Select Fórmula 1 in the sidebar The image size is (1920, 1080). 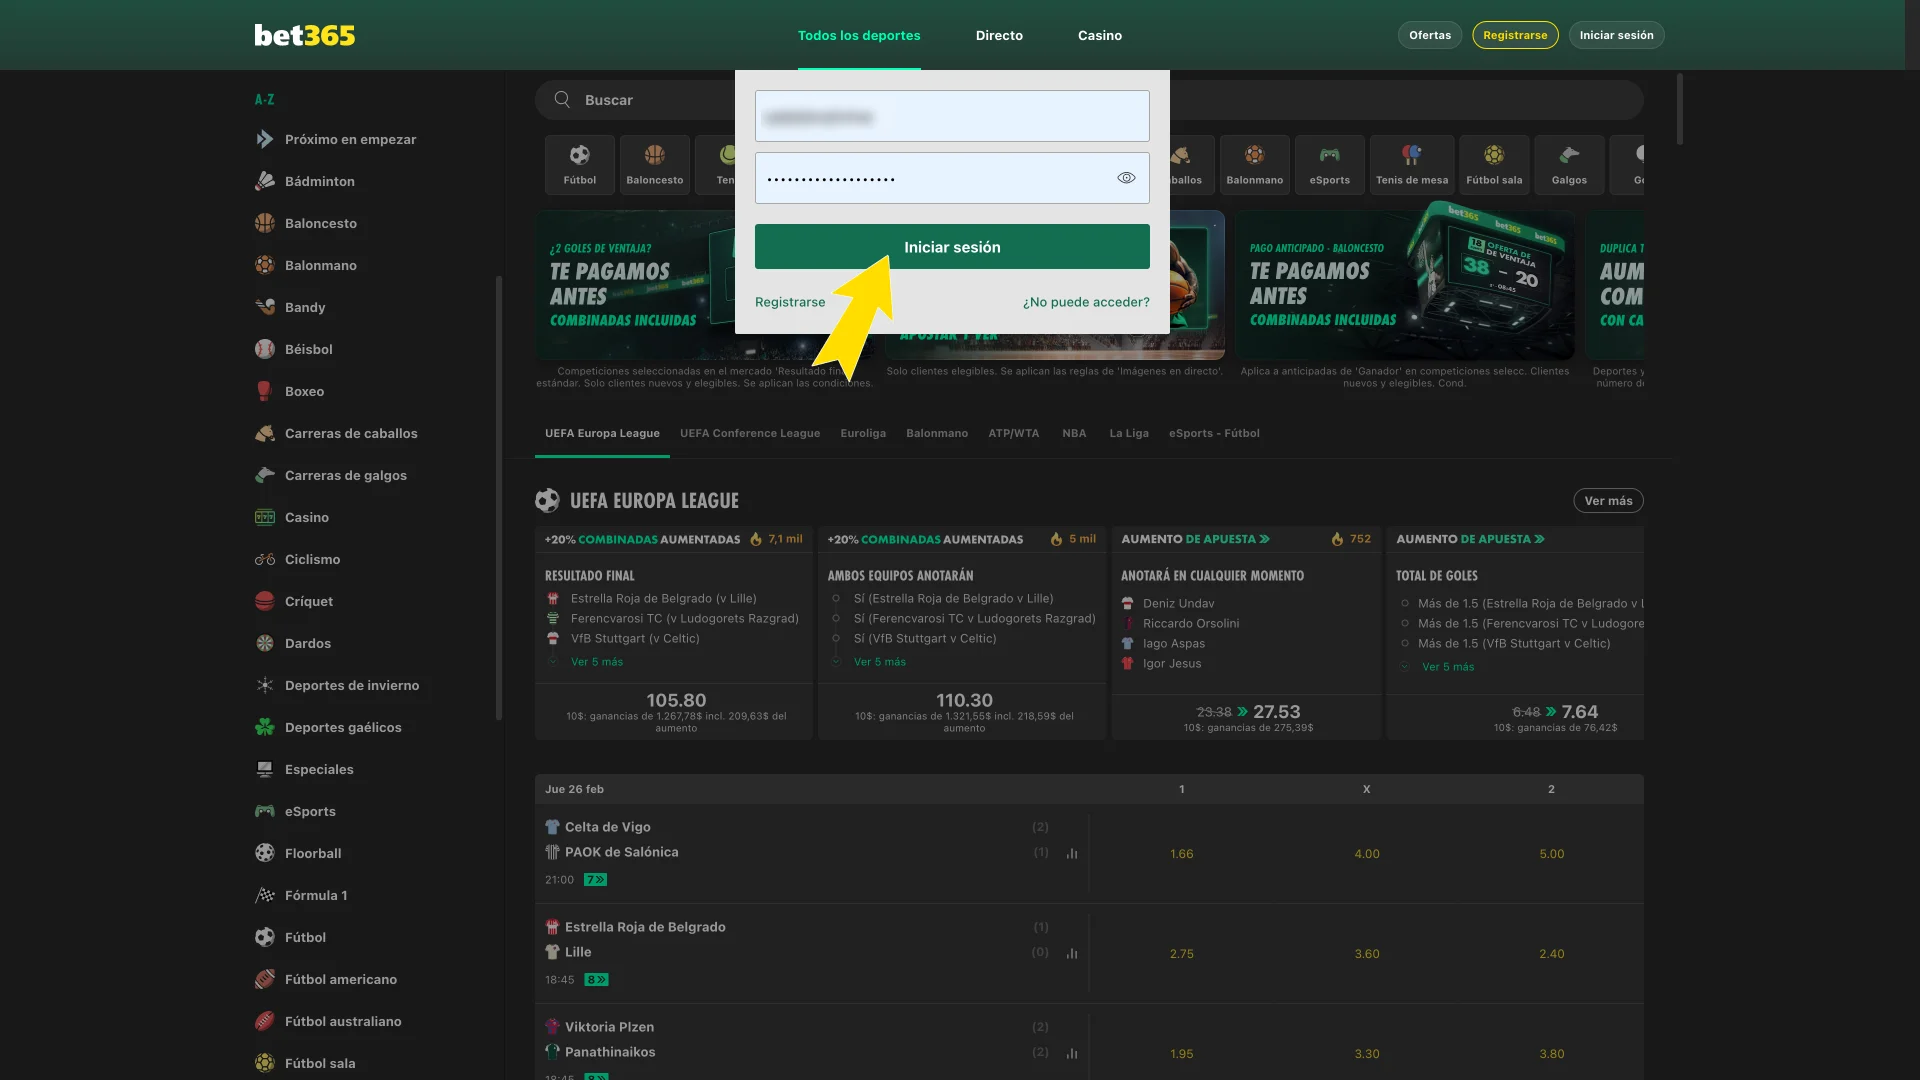(x=316, y=895)
